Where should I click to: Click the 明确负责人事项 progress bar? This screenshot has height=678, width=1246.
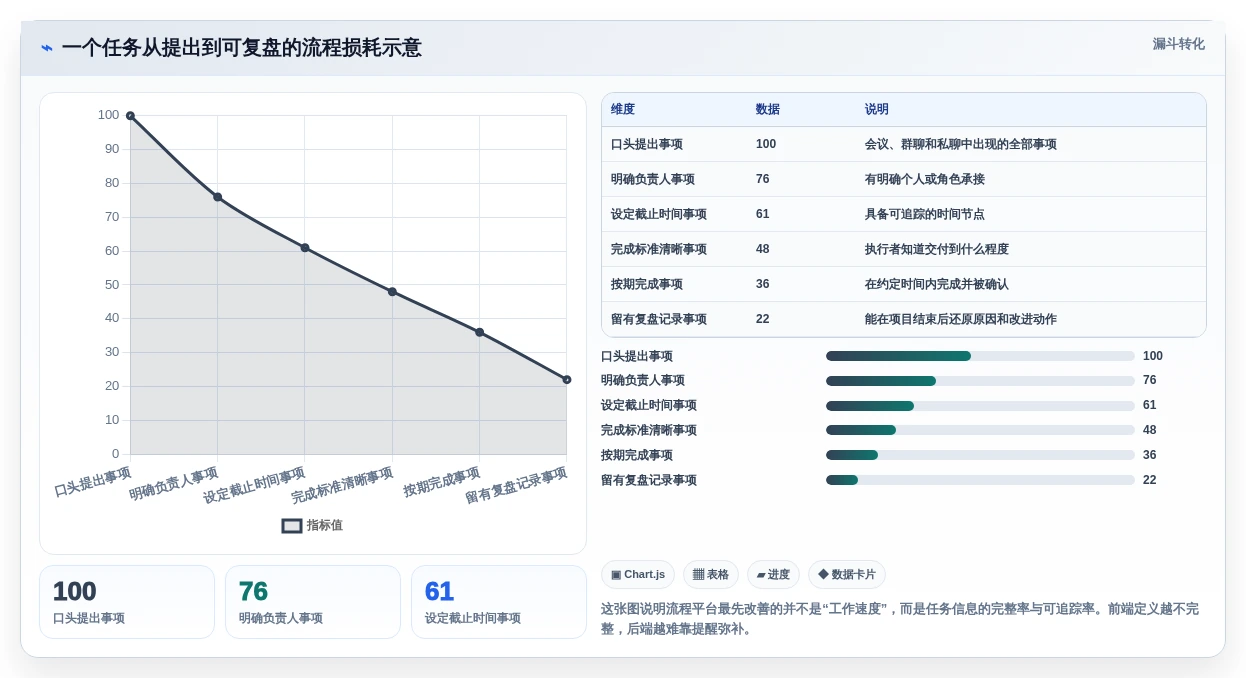(x=980, y=381)
